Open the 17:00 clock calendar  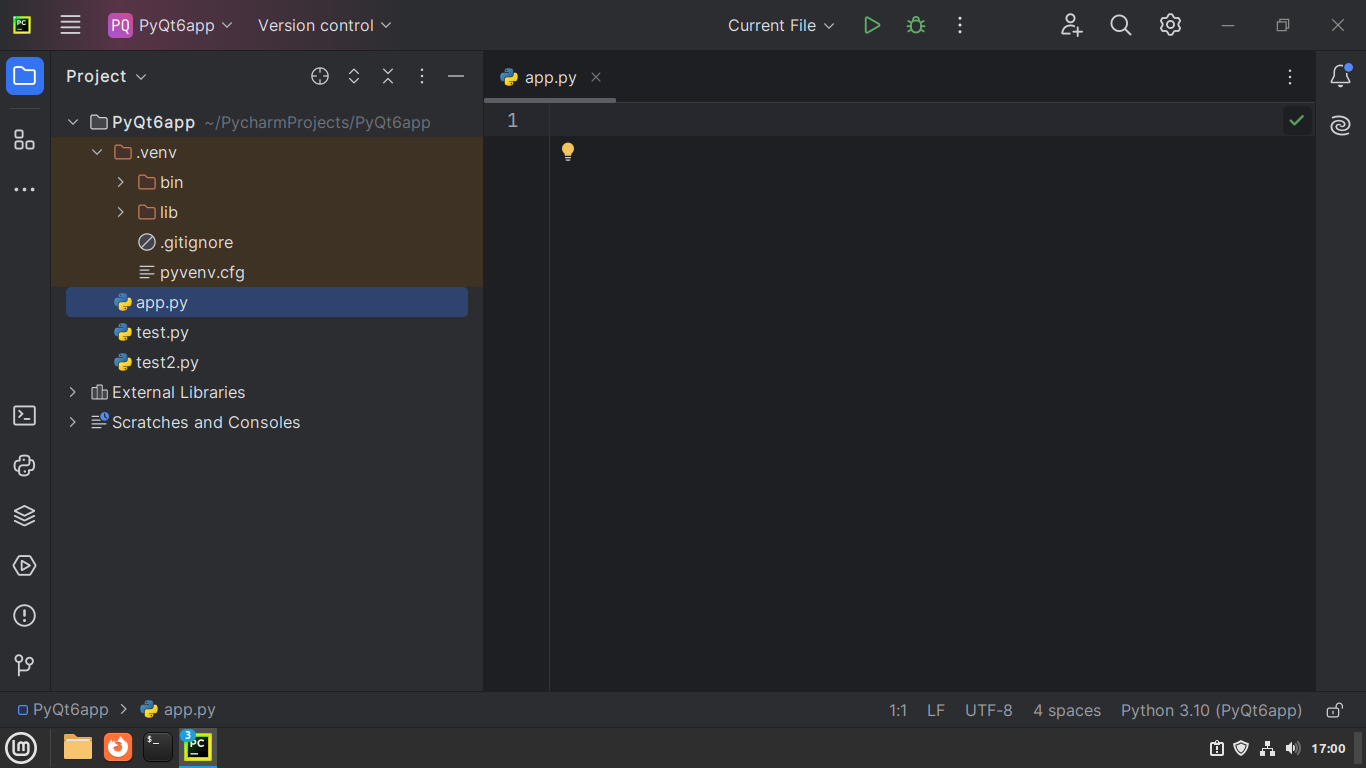point(1328,748)
